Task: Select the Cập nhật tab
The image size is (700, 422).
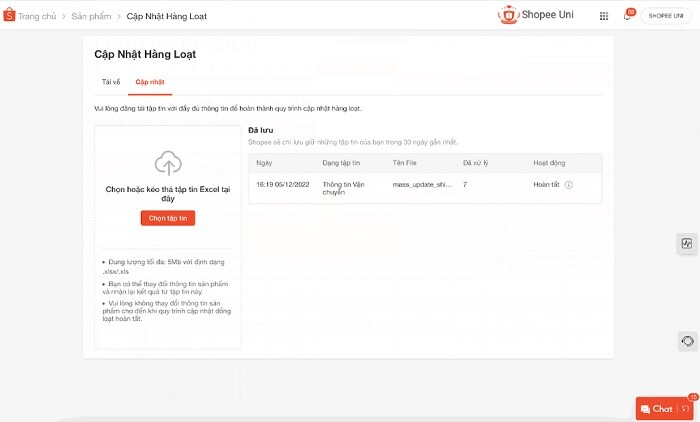Action: coord(151,81)
